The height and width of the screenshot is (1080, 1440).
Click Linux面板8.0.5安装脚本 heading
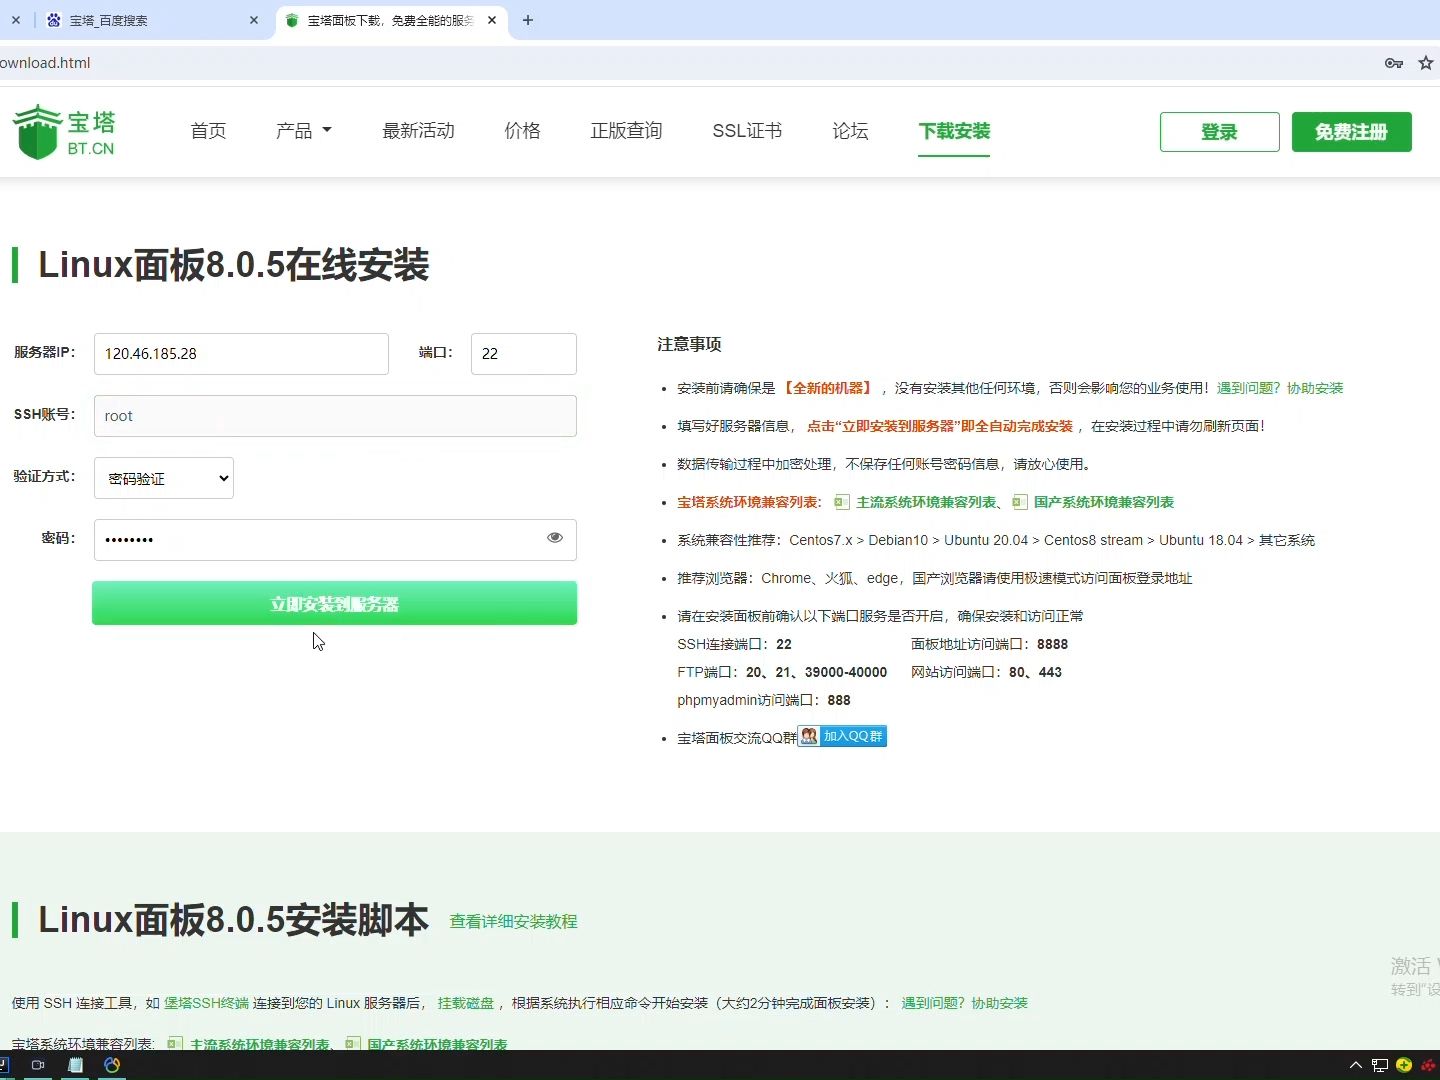(x=233, y=920)
